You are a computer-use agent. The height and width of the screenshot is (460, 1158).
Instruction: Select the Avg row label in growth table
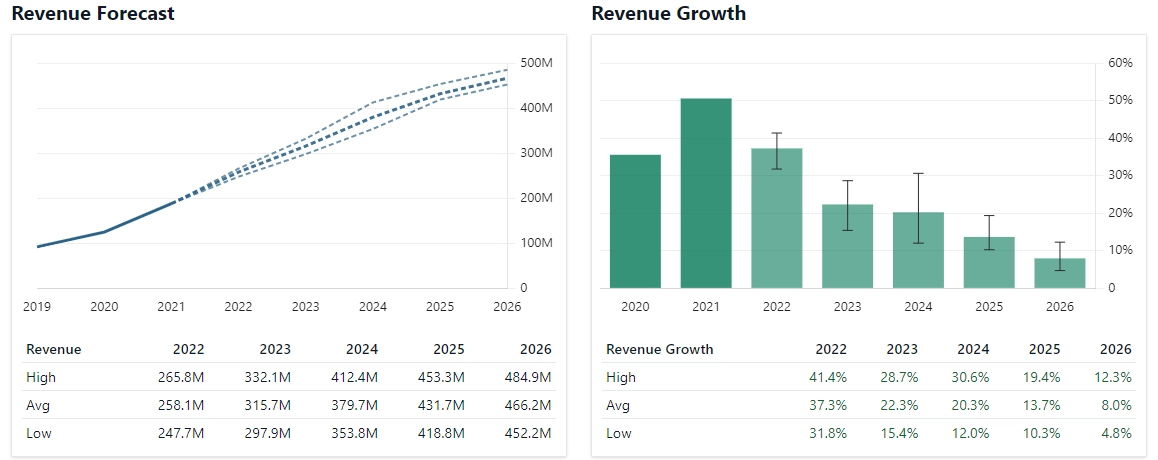(x=619, y=405)
